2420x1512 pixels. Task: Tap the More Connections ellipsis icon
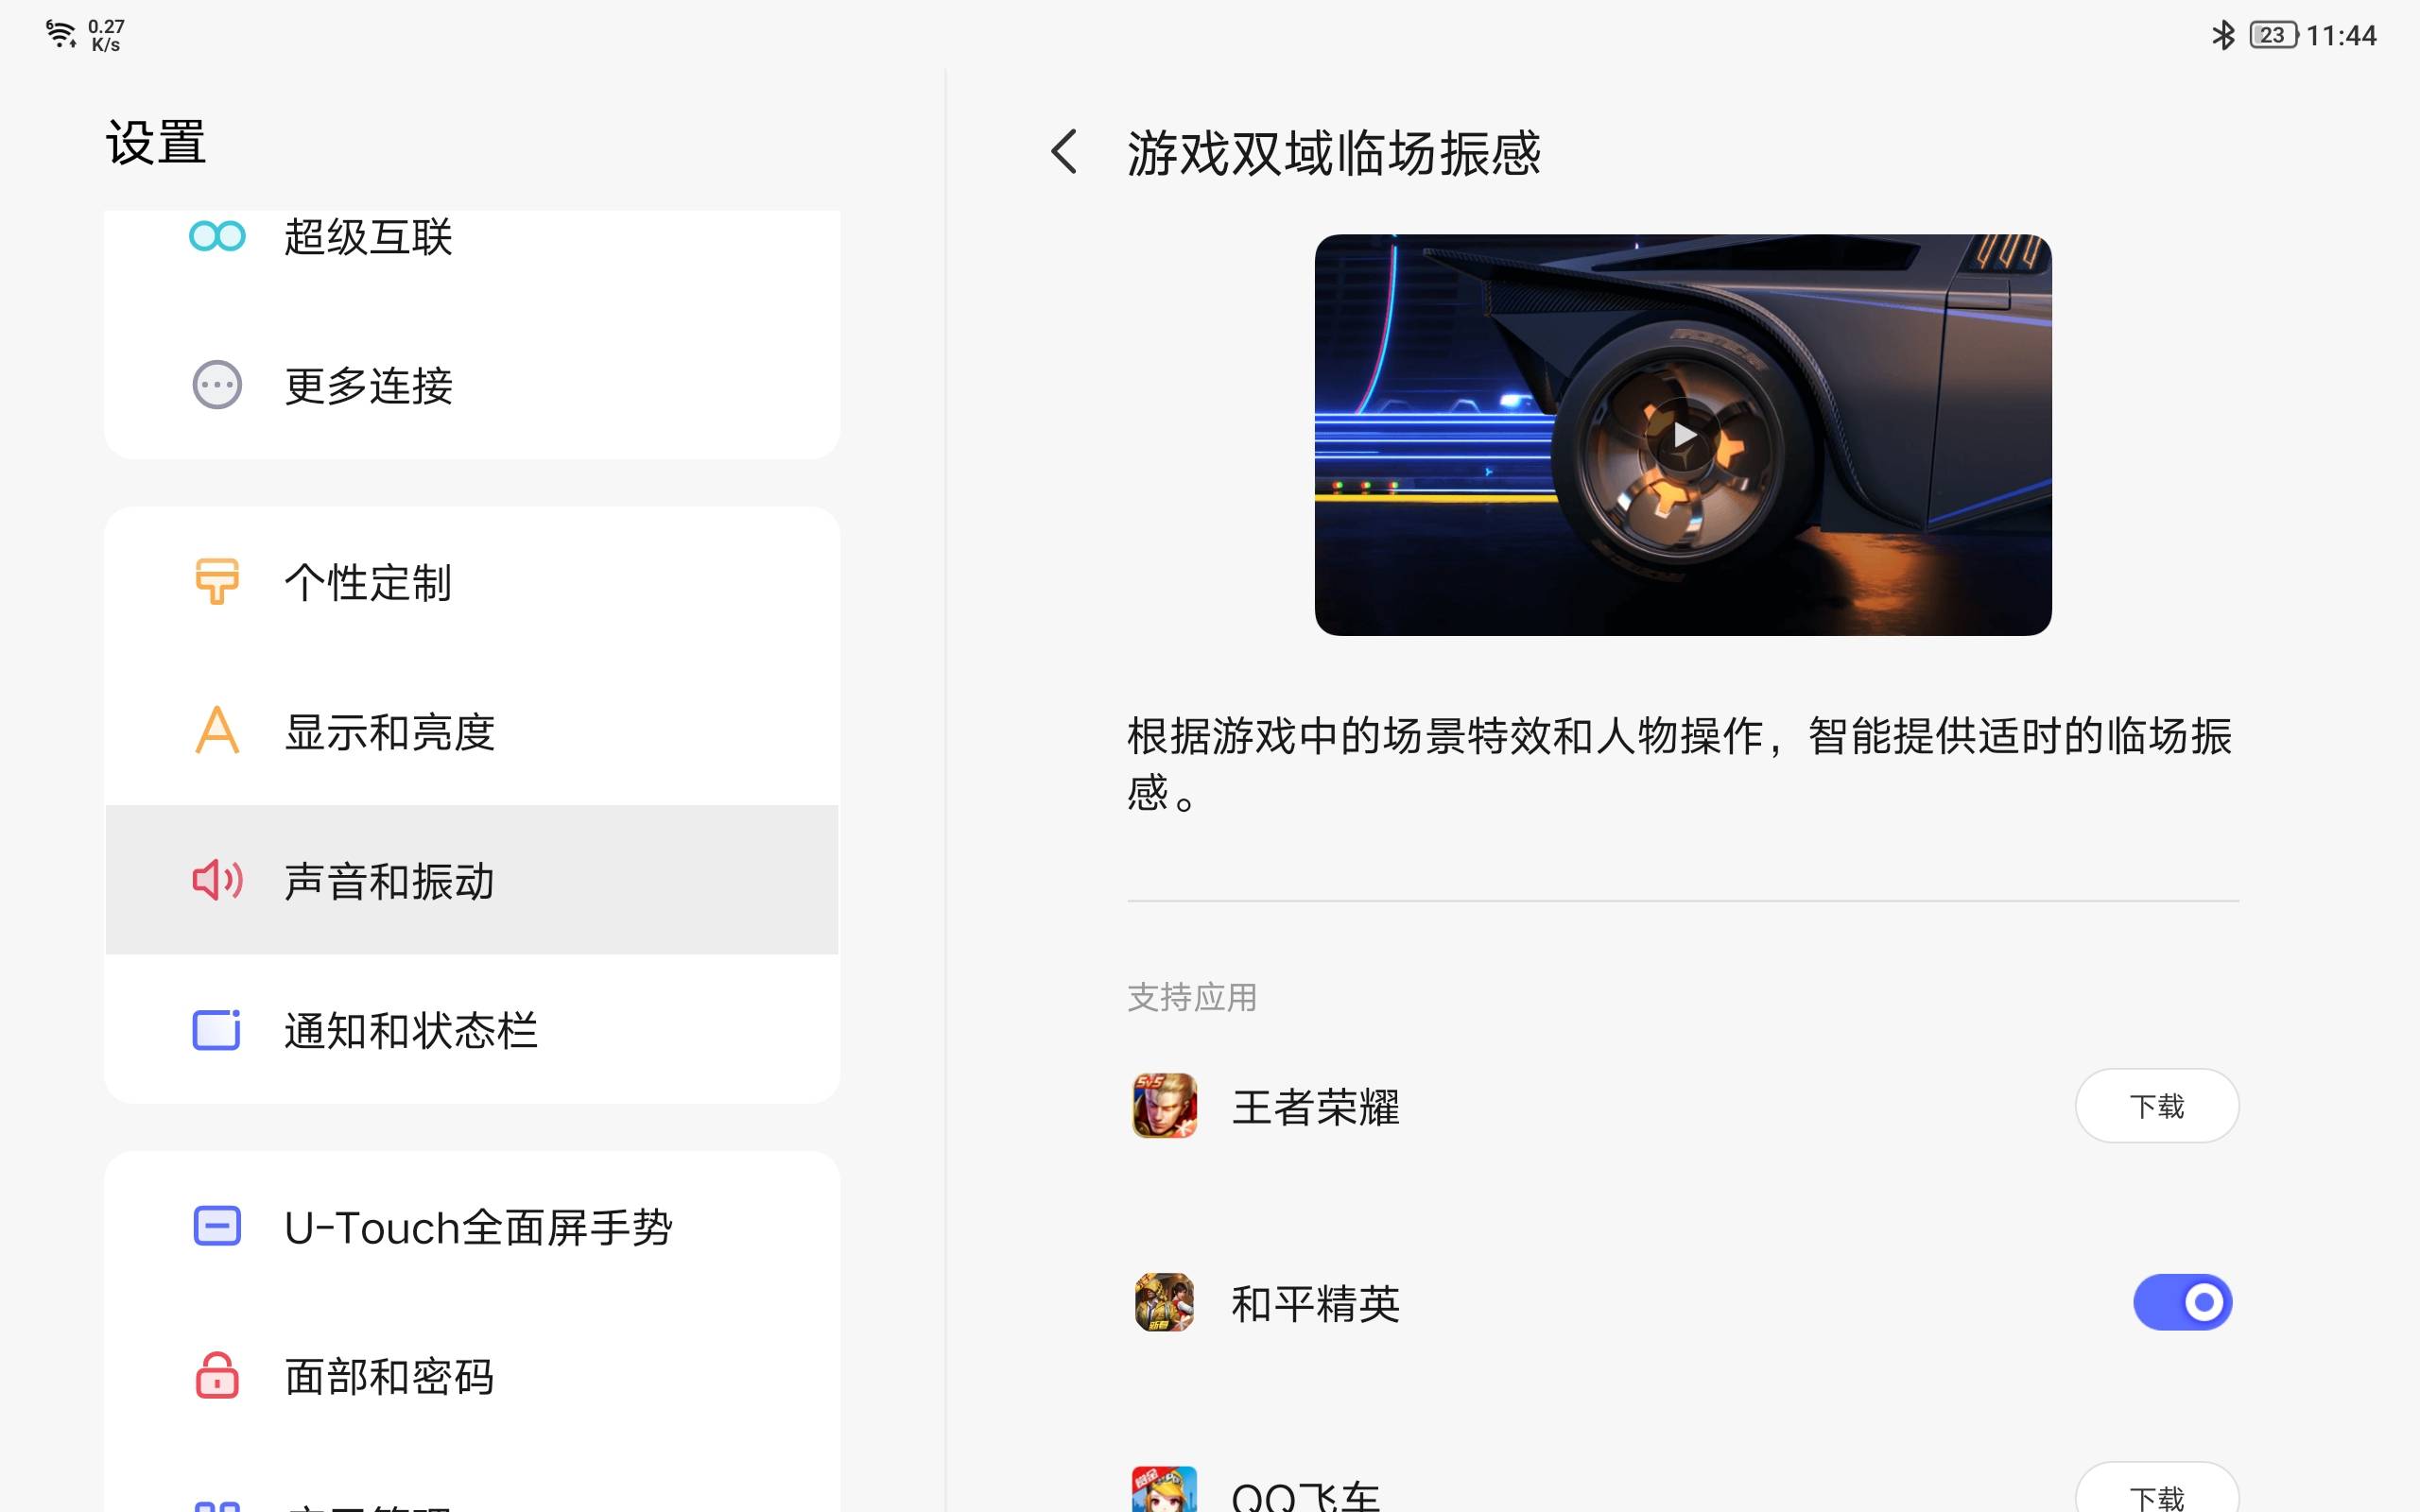(217, 385)
